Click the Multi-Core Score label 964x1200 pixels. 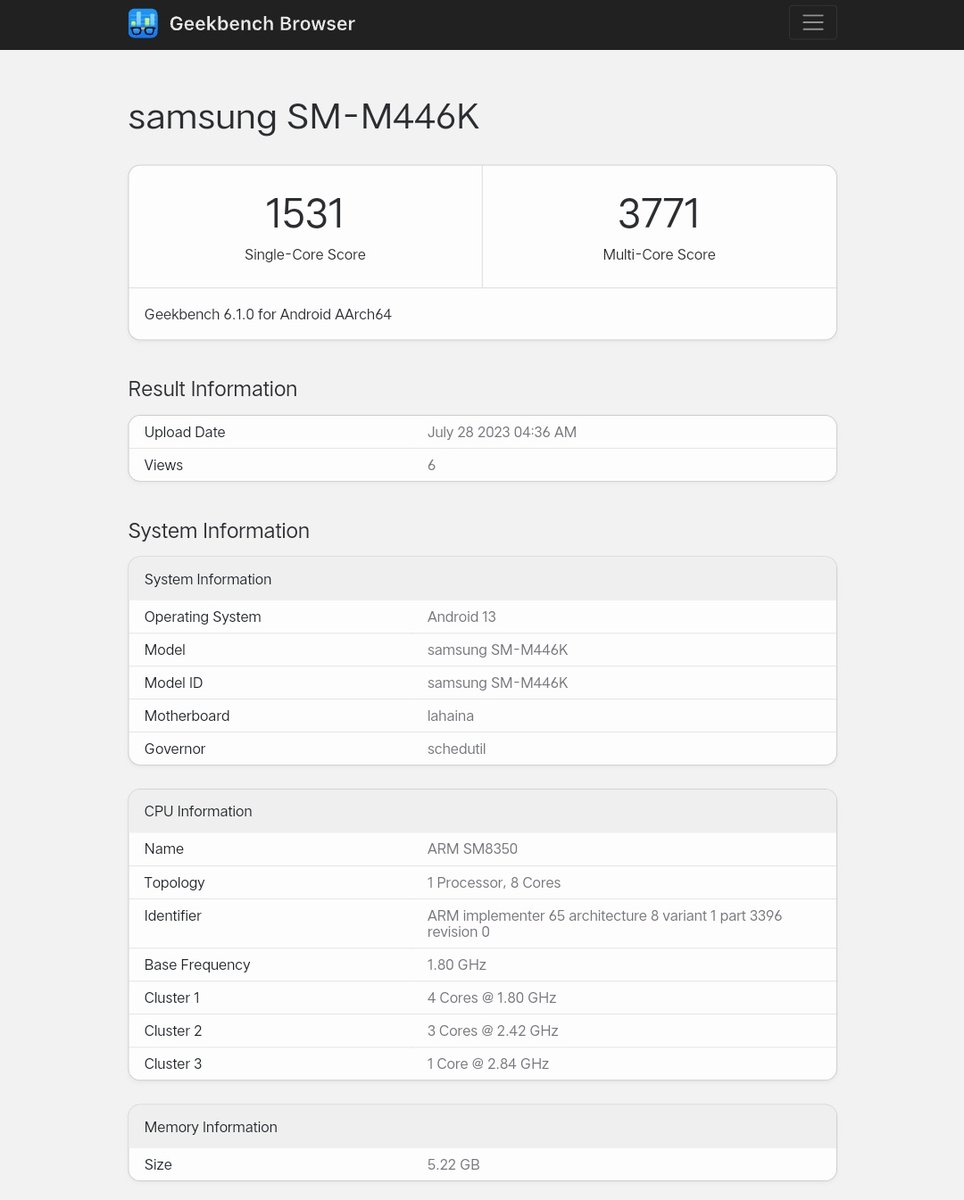[659, 255]
